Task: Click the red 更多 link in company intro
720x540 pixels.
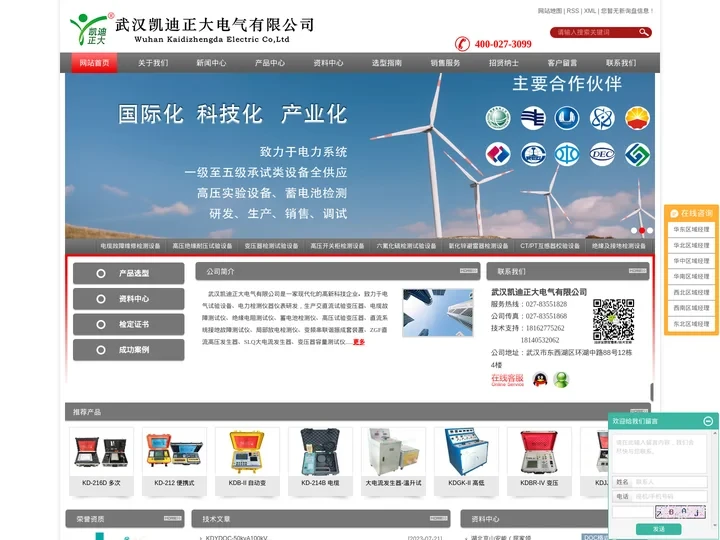Action: 359,342
